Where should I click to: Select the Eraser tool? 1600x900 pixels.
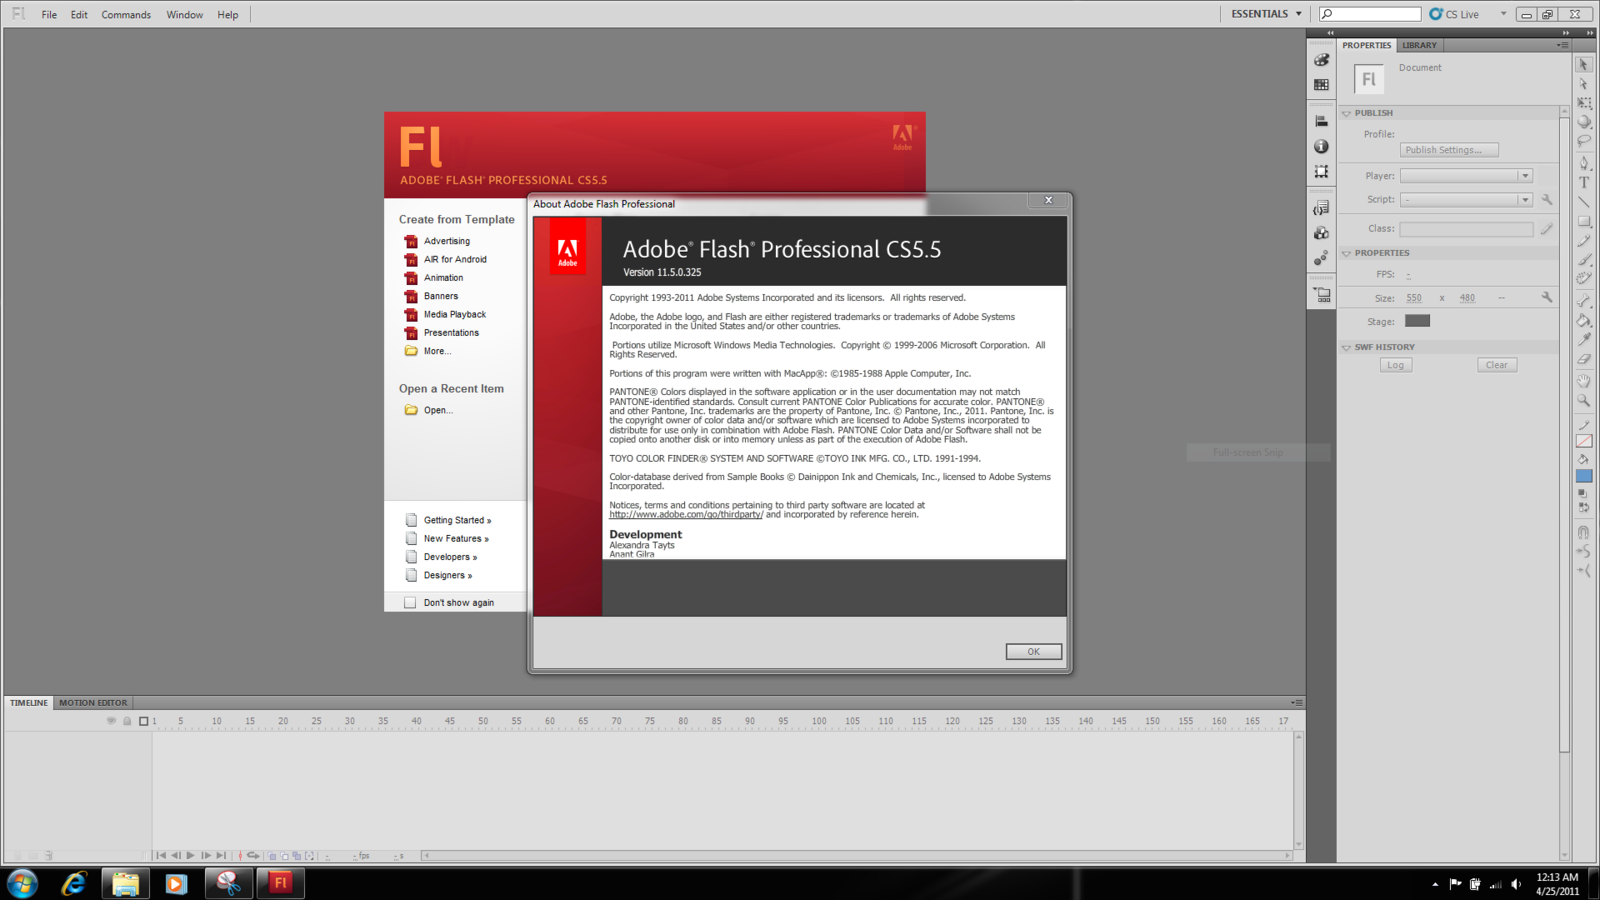[1584, 359]
